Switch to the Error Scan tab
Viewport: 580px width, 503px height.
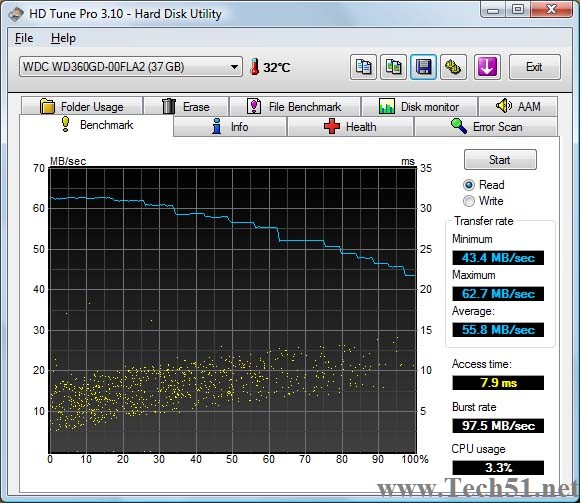(x=486, y=126)
